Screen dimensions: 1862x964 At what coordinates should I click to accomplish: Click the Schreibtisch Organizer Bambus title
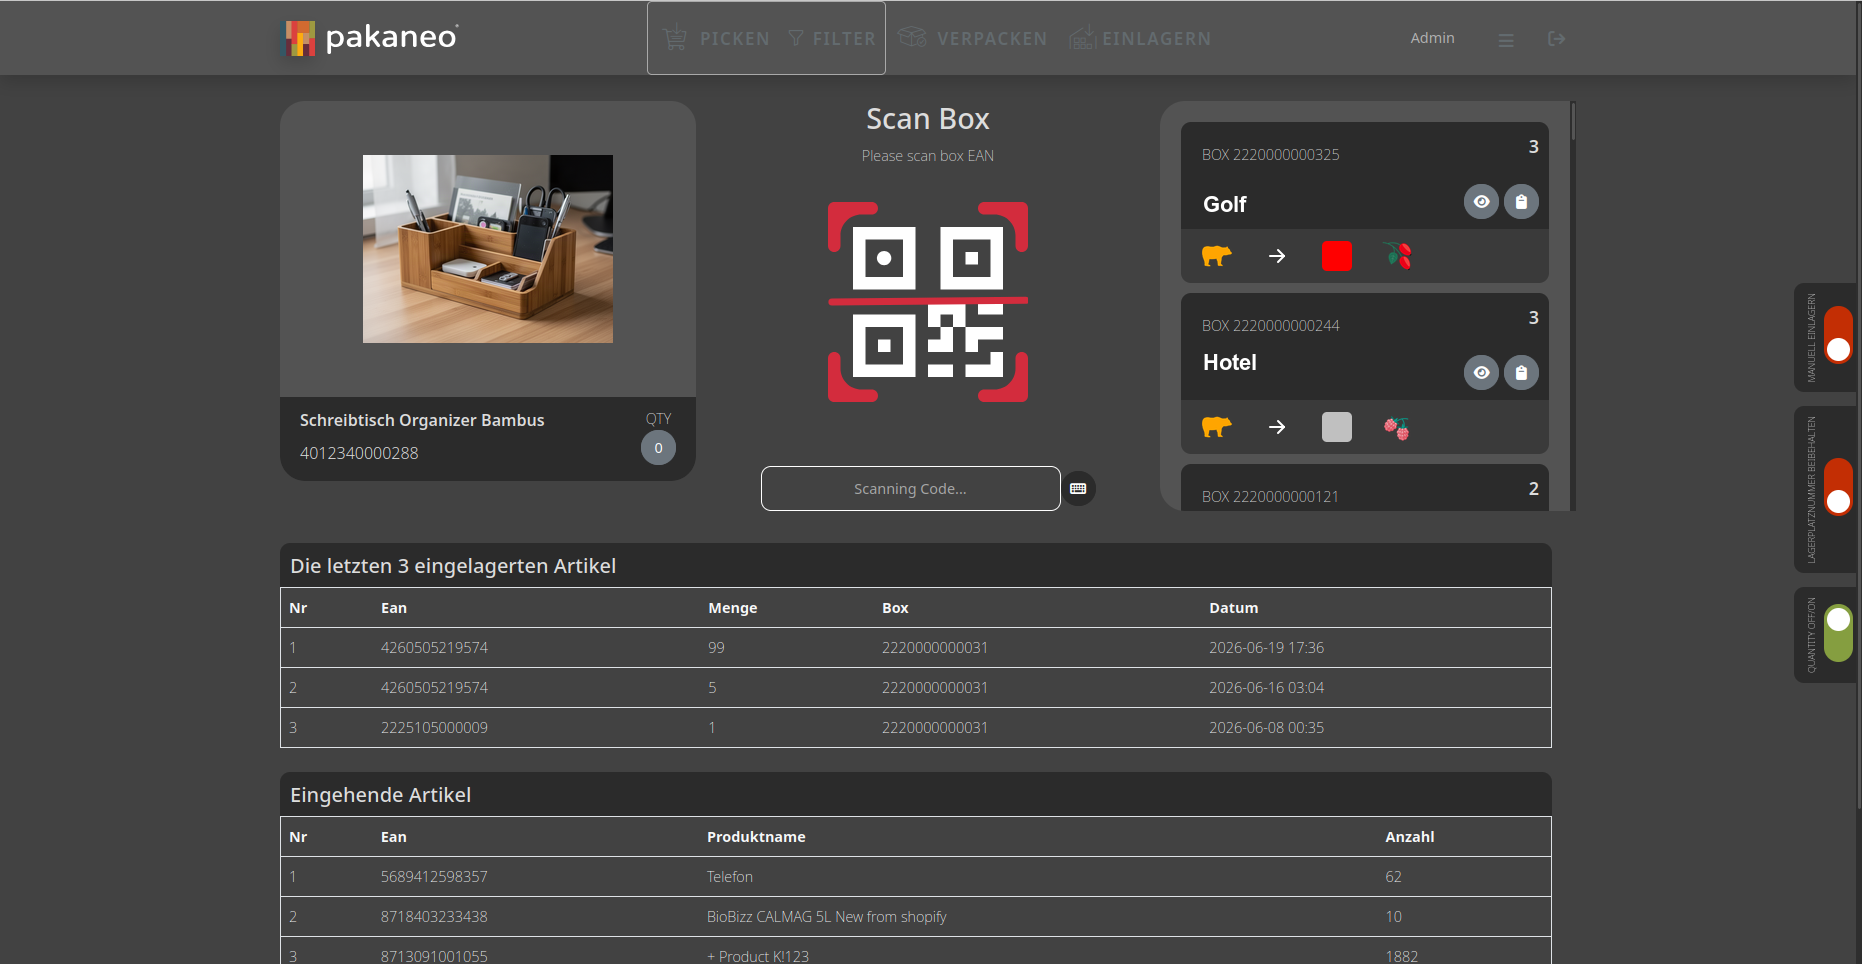(x=422, y=420)
